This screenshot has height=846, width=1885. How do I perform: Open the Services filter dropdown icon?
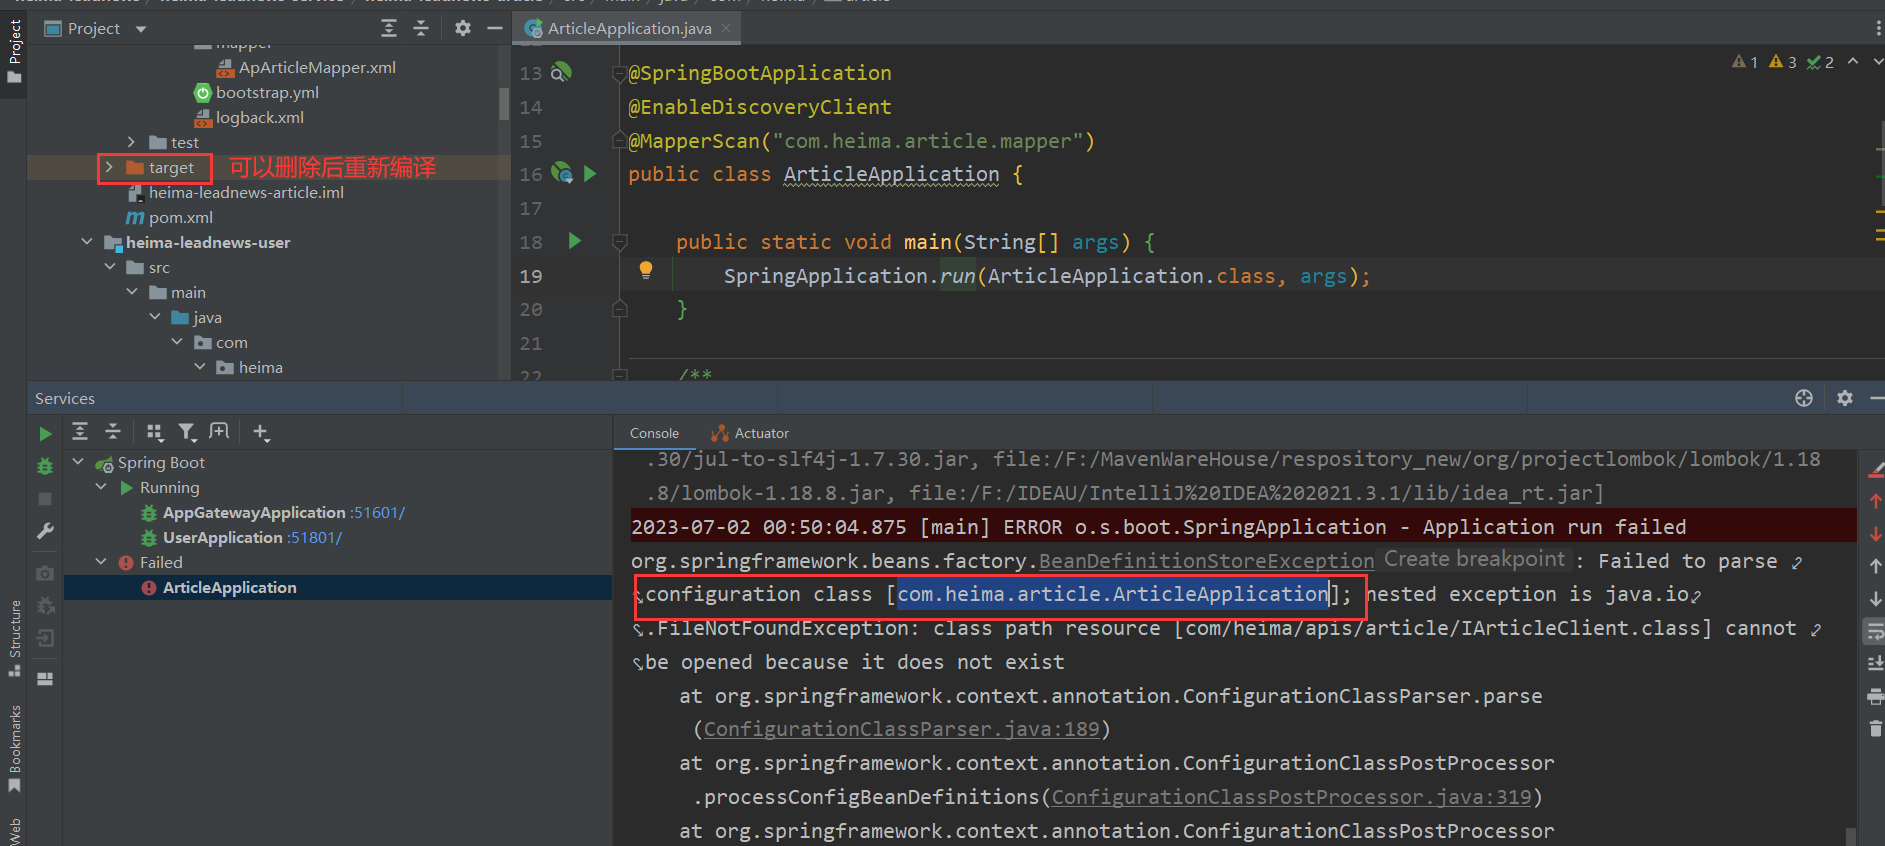click(x=187, y=432)
